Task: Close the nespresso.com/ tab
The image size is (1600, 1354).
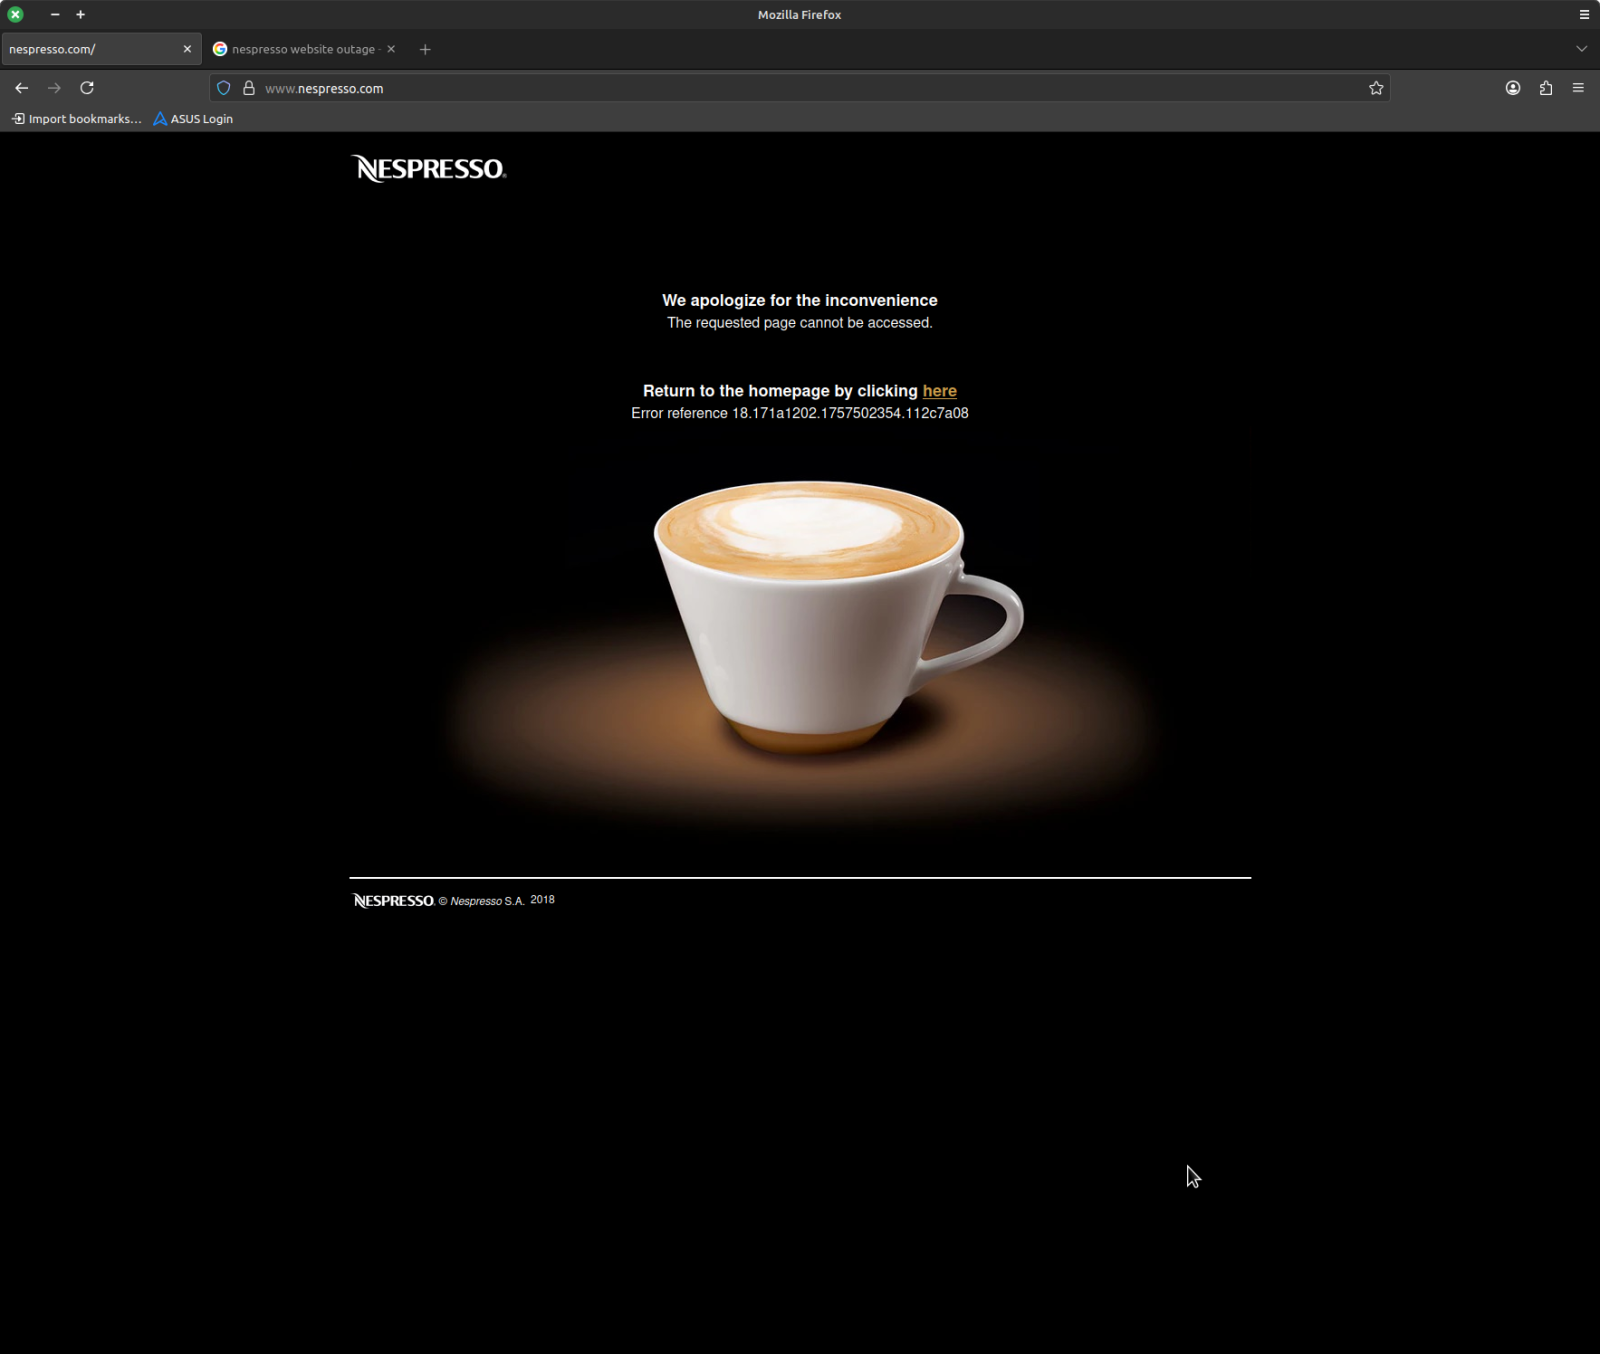Action: (x=187, y=49)
